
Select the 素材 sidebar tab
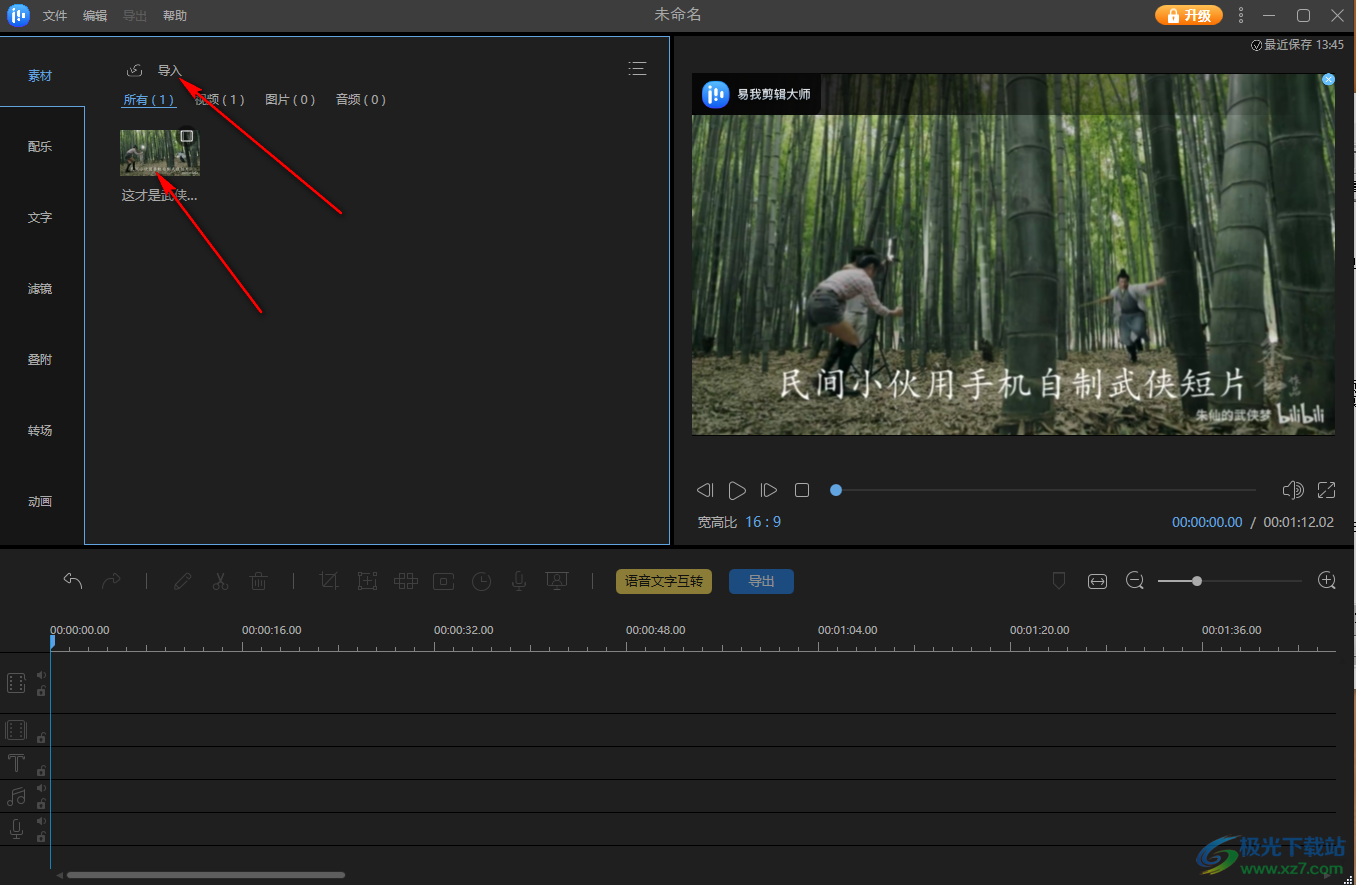pos(40,75)
